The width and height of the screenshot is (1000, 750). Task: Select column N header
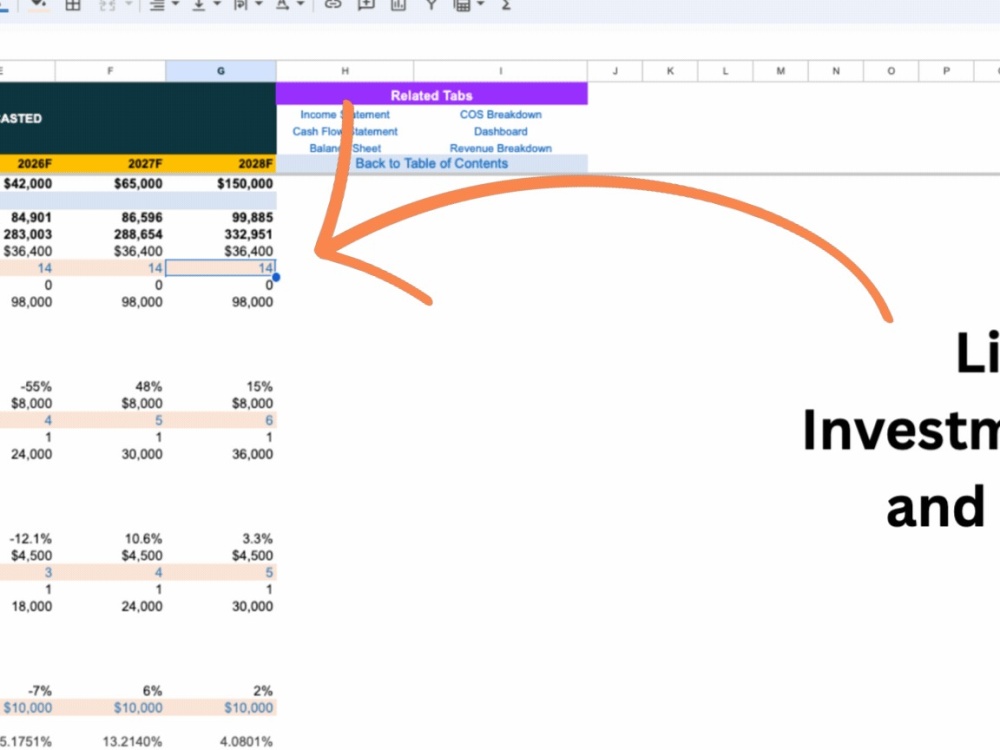pyautogui.click(x=835, y=71)
